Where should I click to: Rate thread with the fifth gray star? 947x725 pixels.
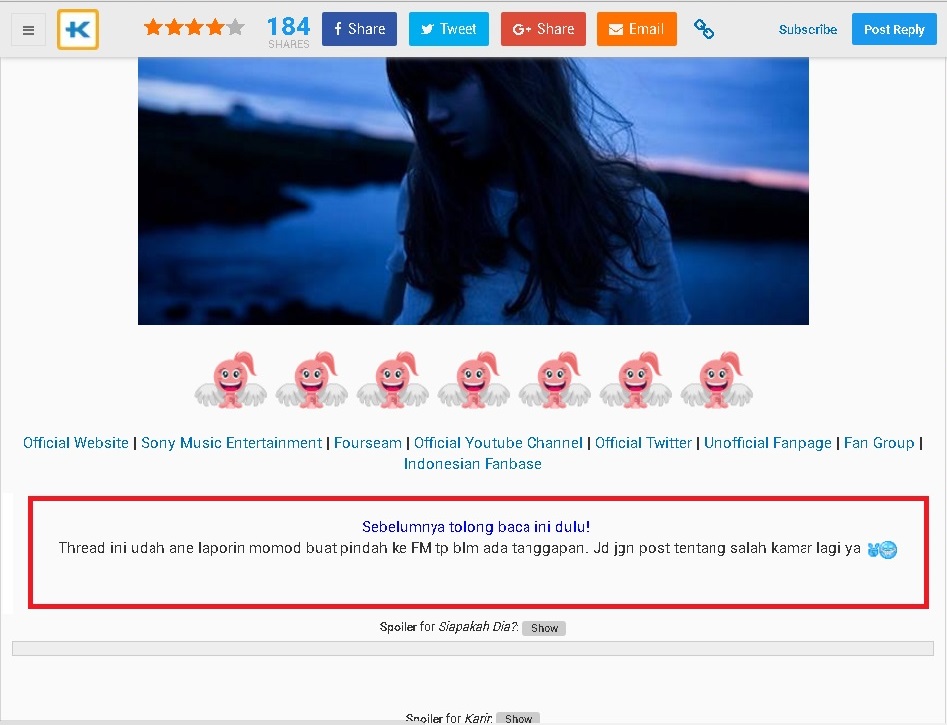click(236, 27)
